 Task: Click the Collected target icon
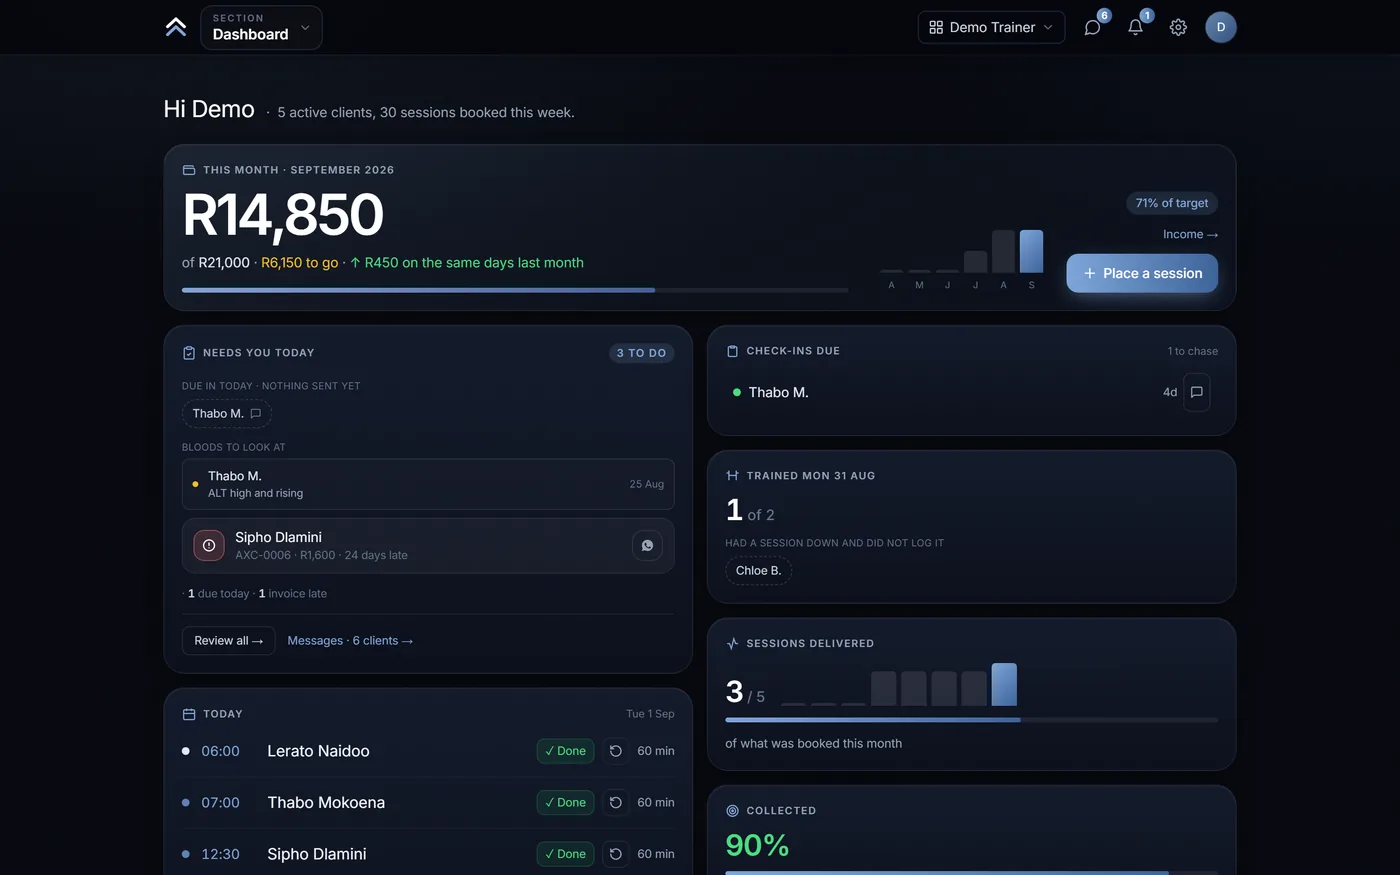pos(732,811)
